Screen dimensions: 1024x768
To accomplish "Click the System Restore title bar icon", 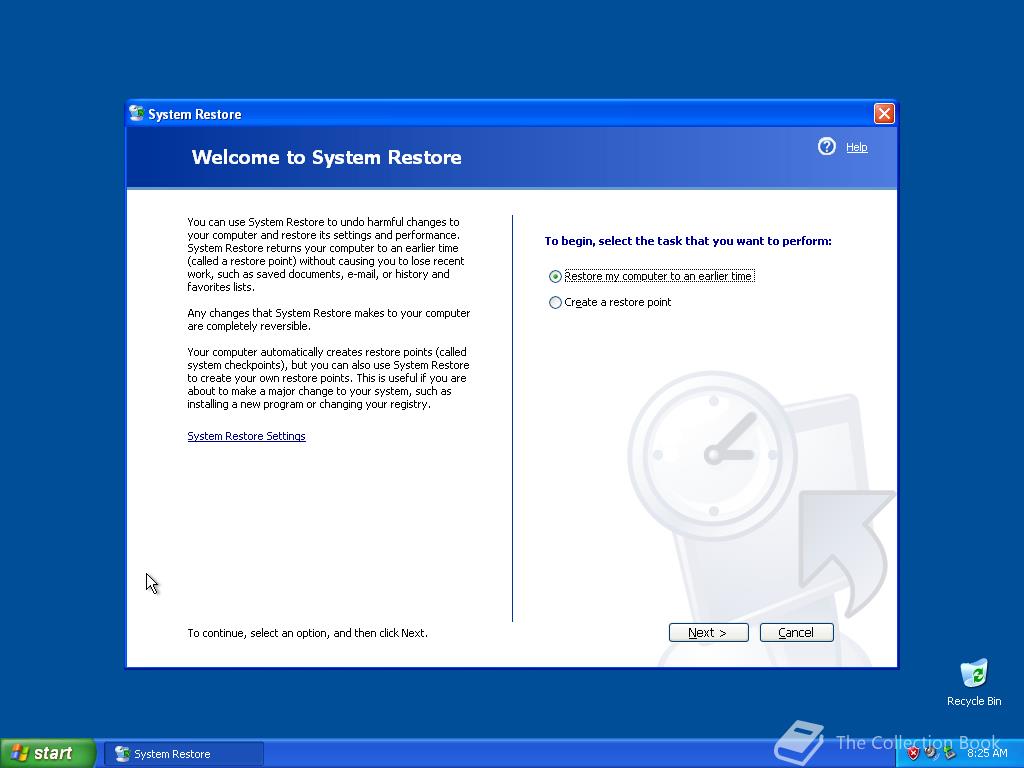I will pos(136,114).
